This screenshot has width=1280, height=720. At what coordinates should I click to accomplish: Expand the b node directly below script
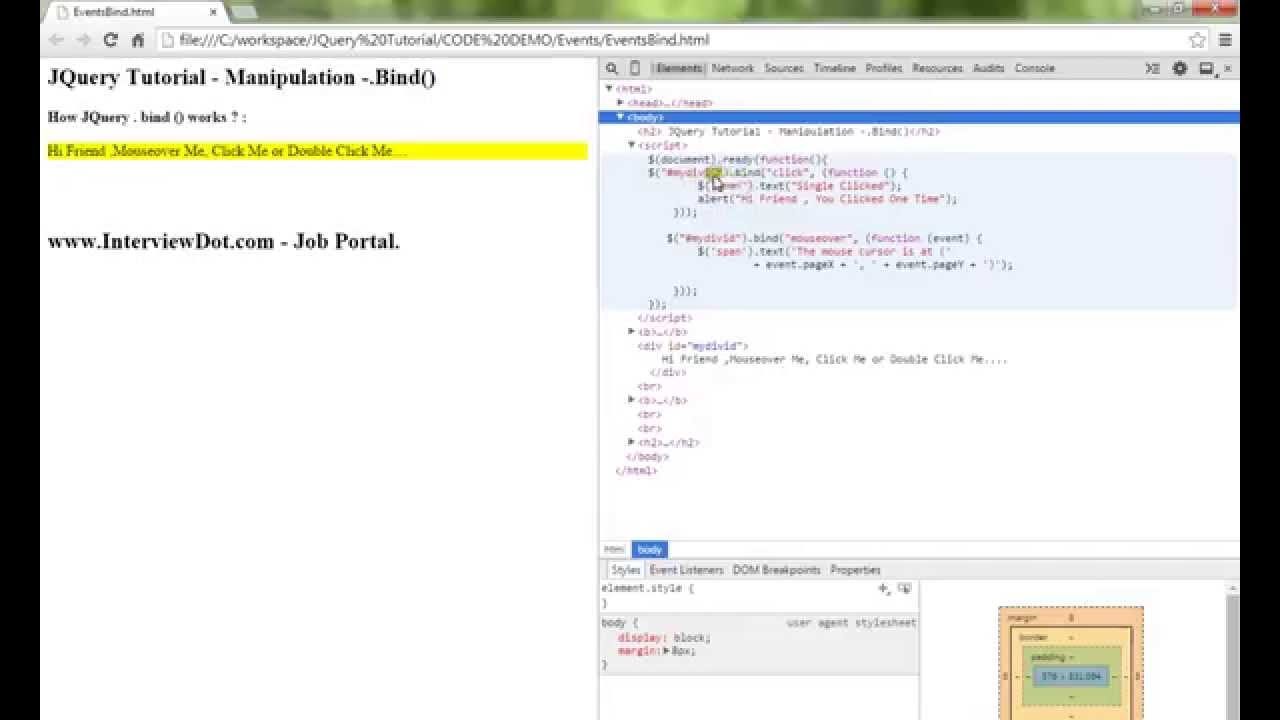coord(632,331)
